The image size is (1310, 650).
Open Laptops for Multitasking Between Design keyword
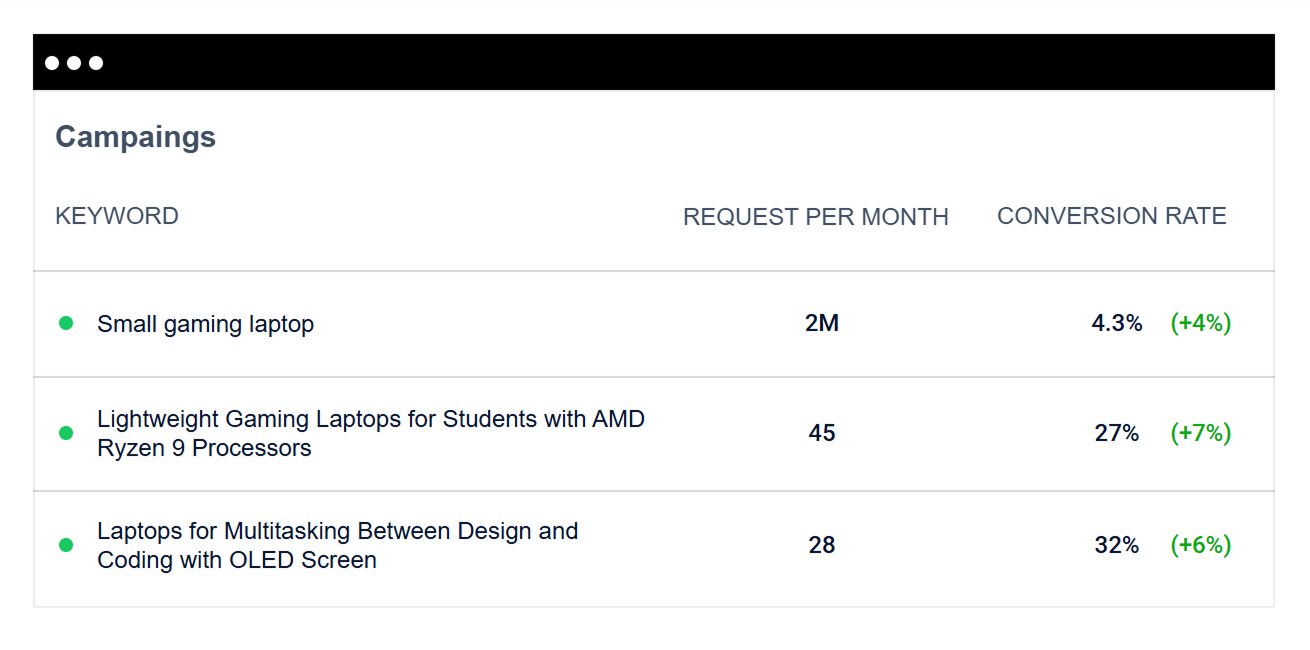click(x=337, y=545)
